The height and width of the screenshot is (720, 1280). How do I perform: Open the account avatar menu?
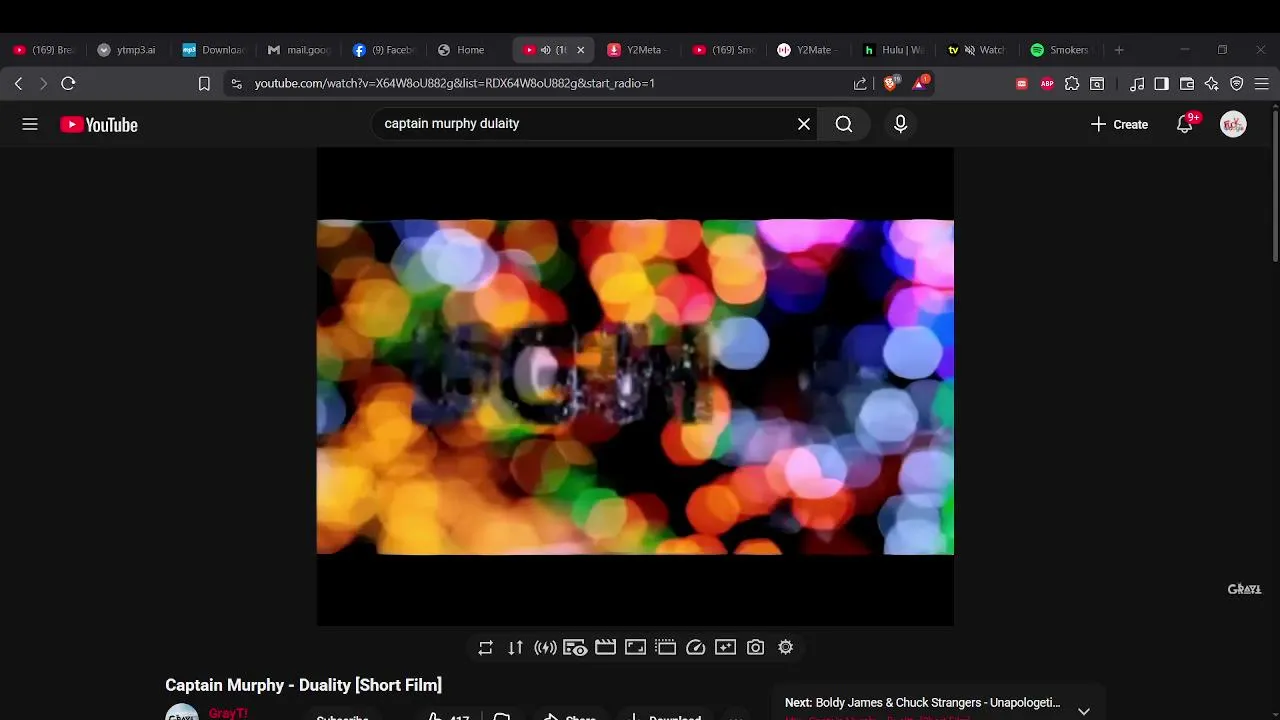pyautogui.click(x=1233, y=124)
